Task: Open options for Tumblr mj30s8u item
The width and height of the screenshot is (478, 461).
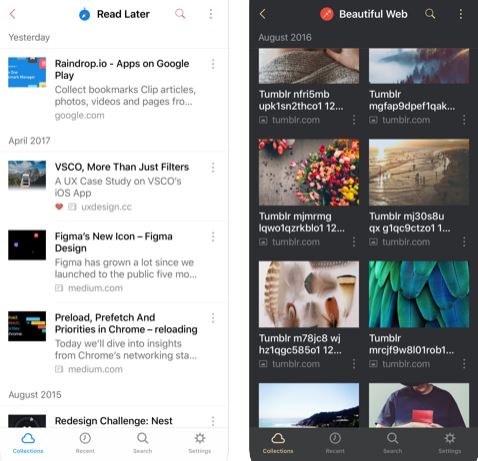Action: coord(464,242)
